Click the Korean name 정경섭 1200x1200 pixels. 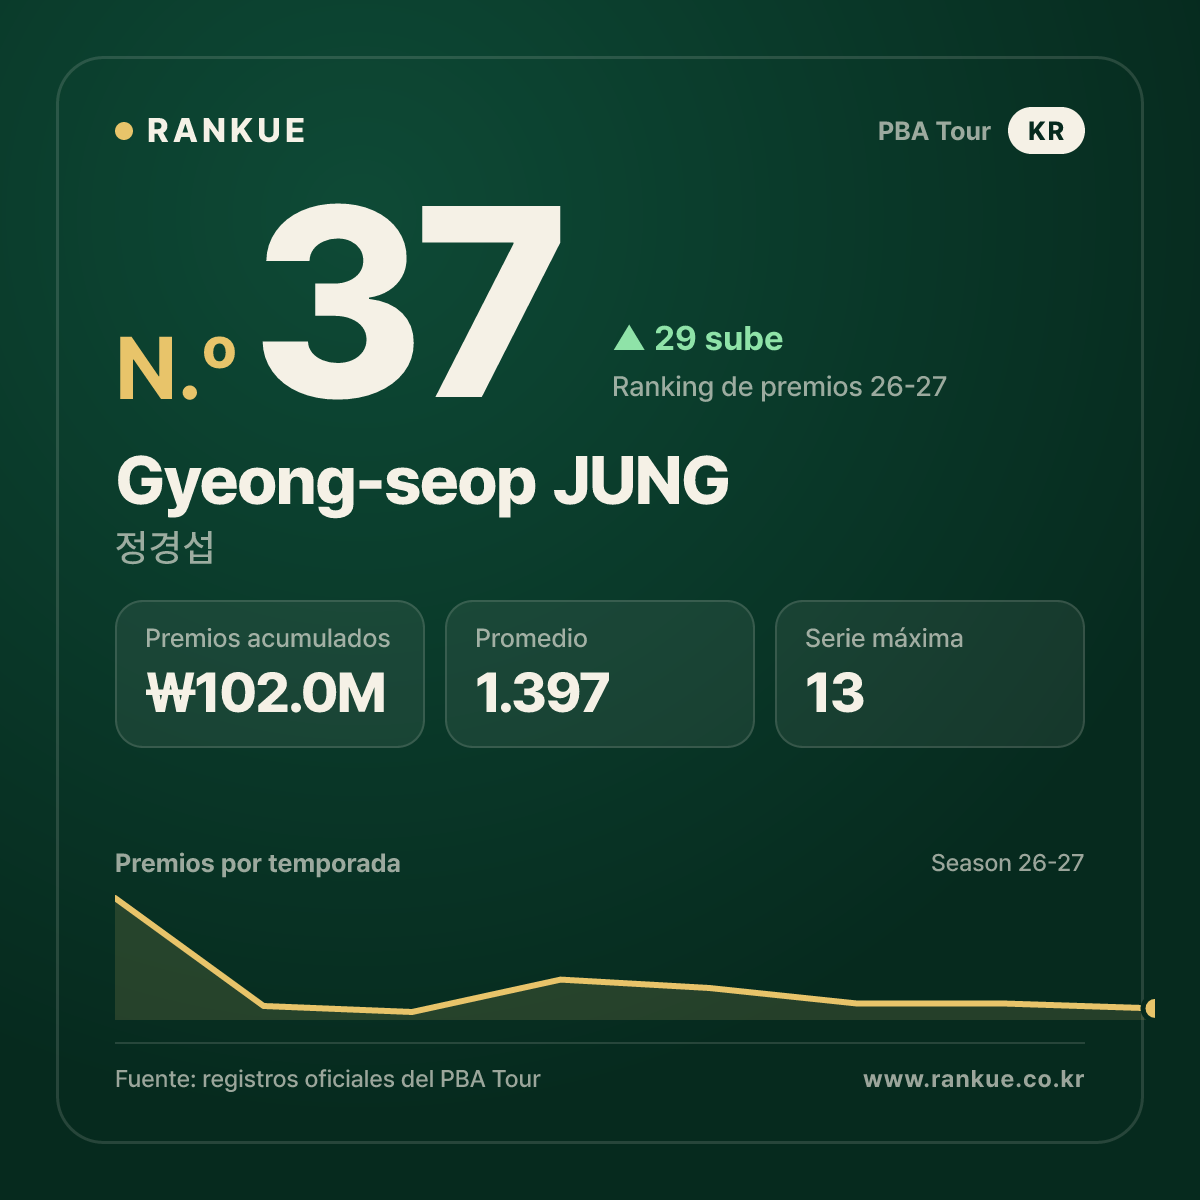click(x=165, y=547)
